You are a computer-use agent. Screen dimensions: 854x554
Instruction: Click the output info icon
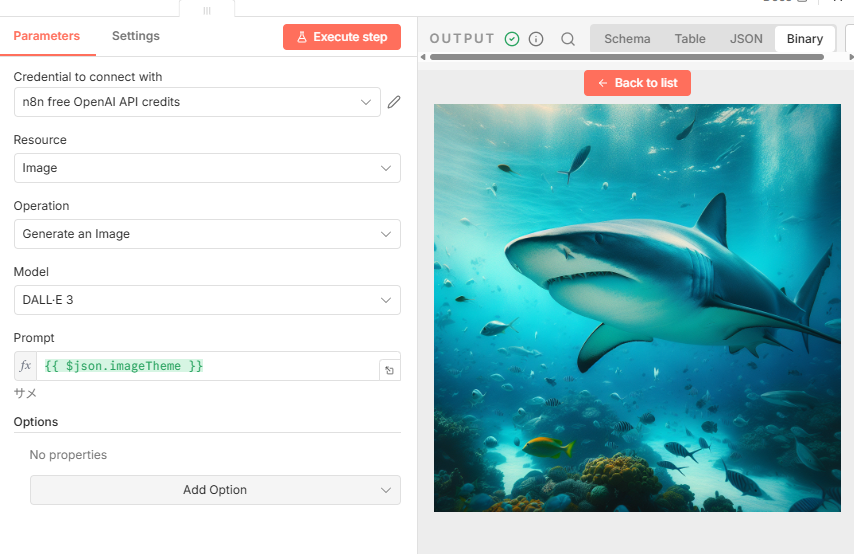tap(536, 39)
